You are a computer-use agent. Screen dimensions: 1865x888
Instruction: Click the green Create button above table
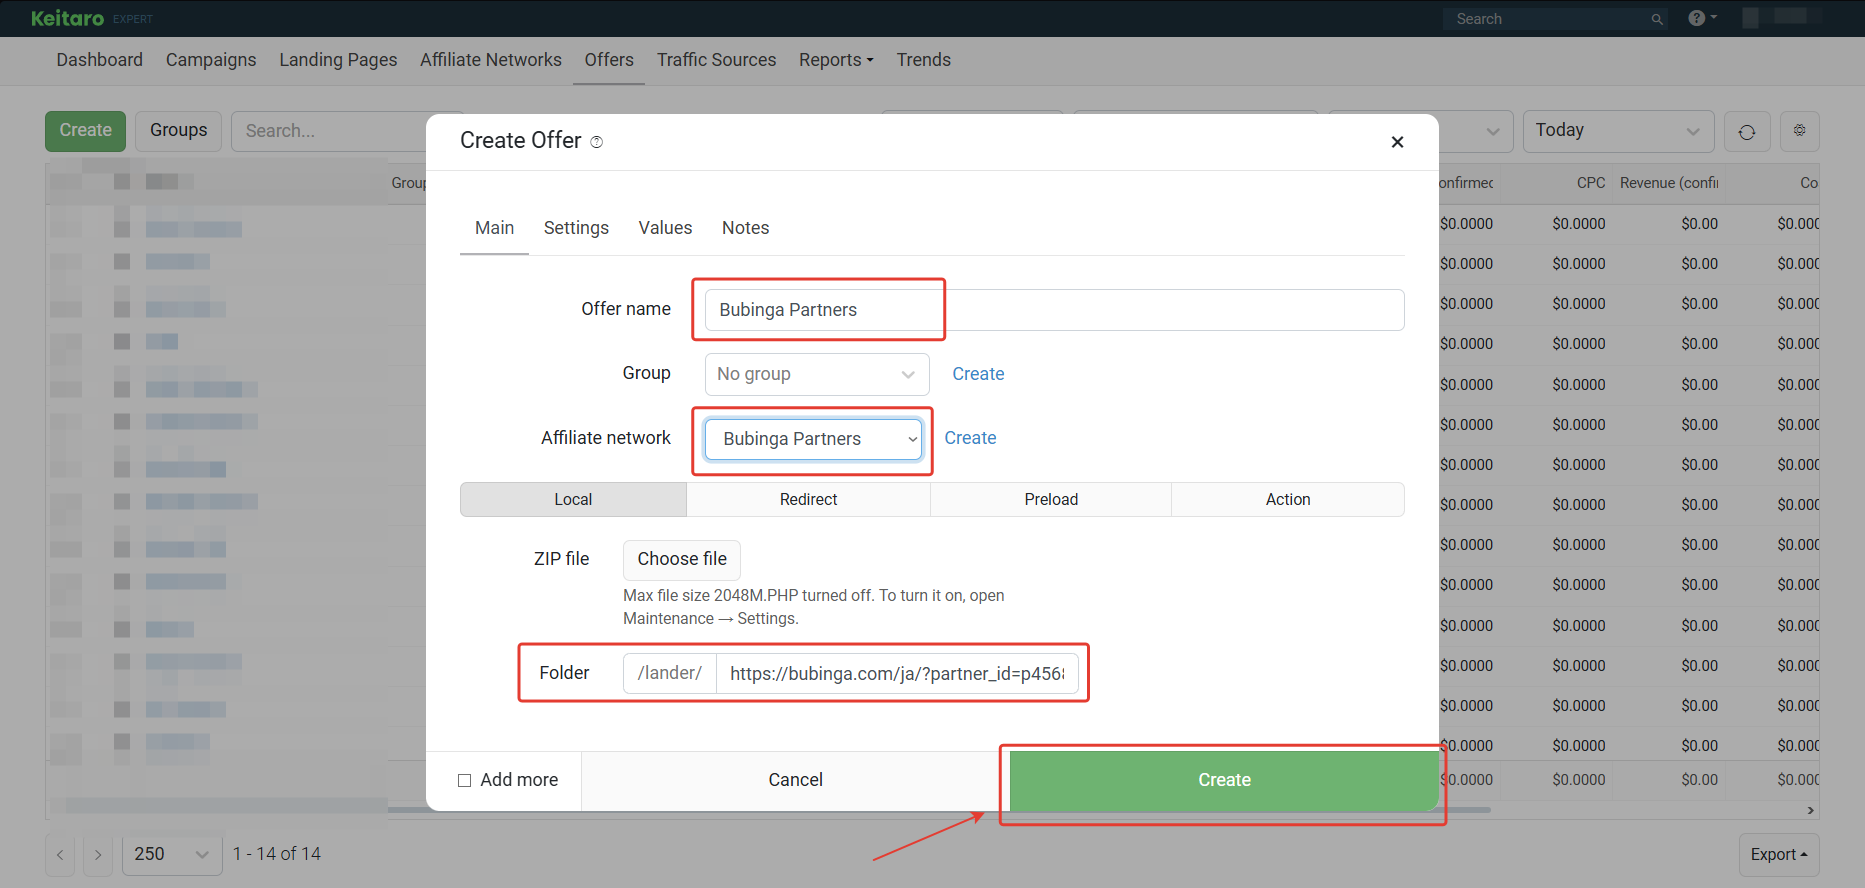[x=86, y=131]
